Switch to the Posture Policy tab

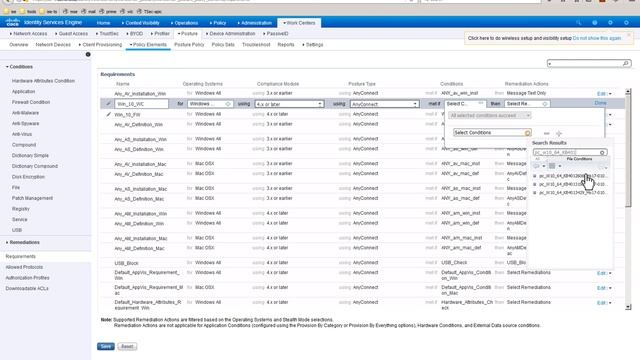[189, 44]
